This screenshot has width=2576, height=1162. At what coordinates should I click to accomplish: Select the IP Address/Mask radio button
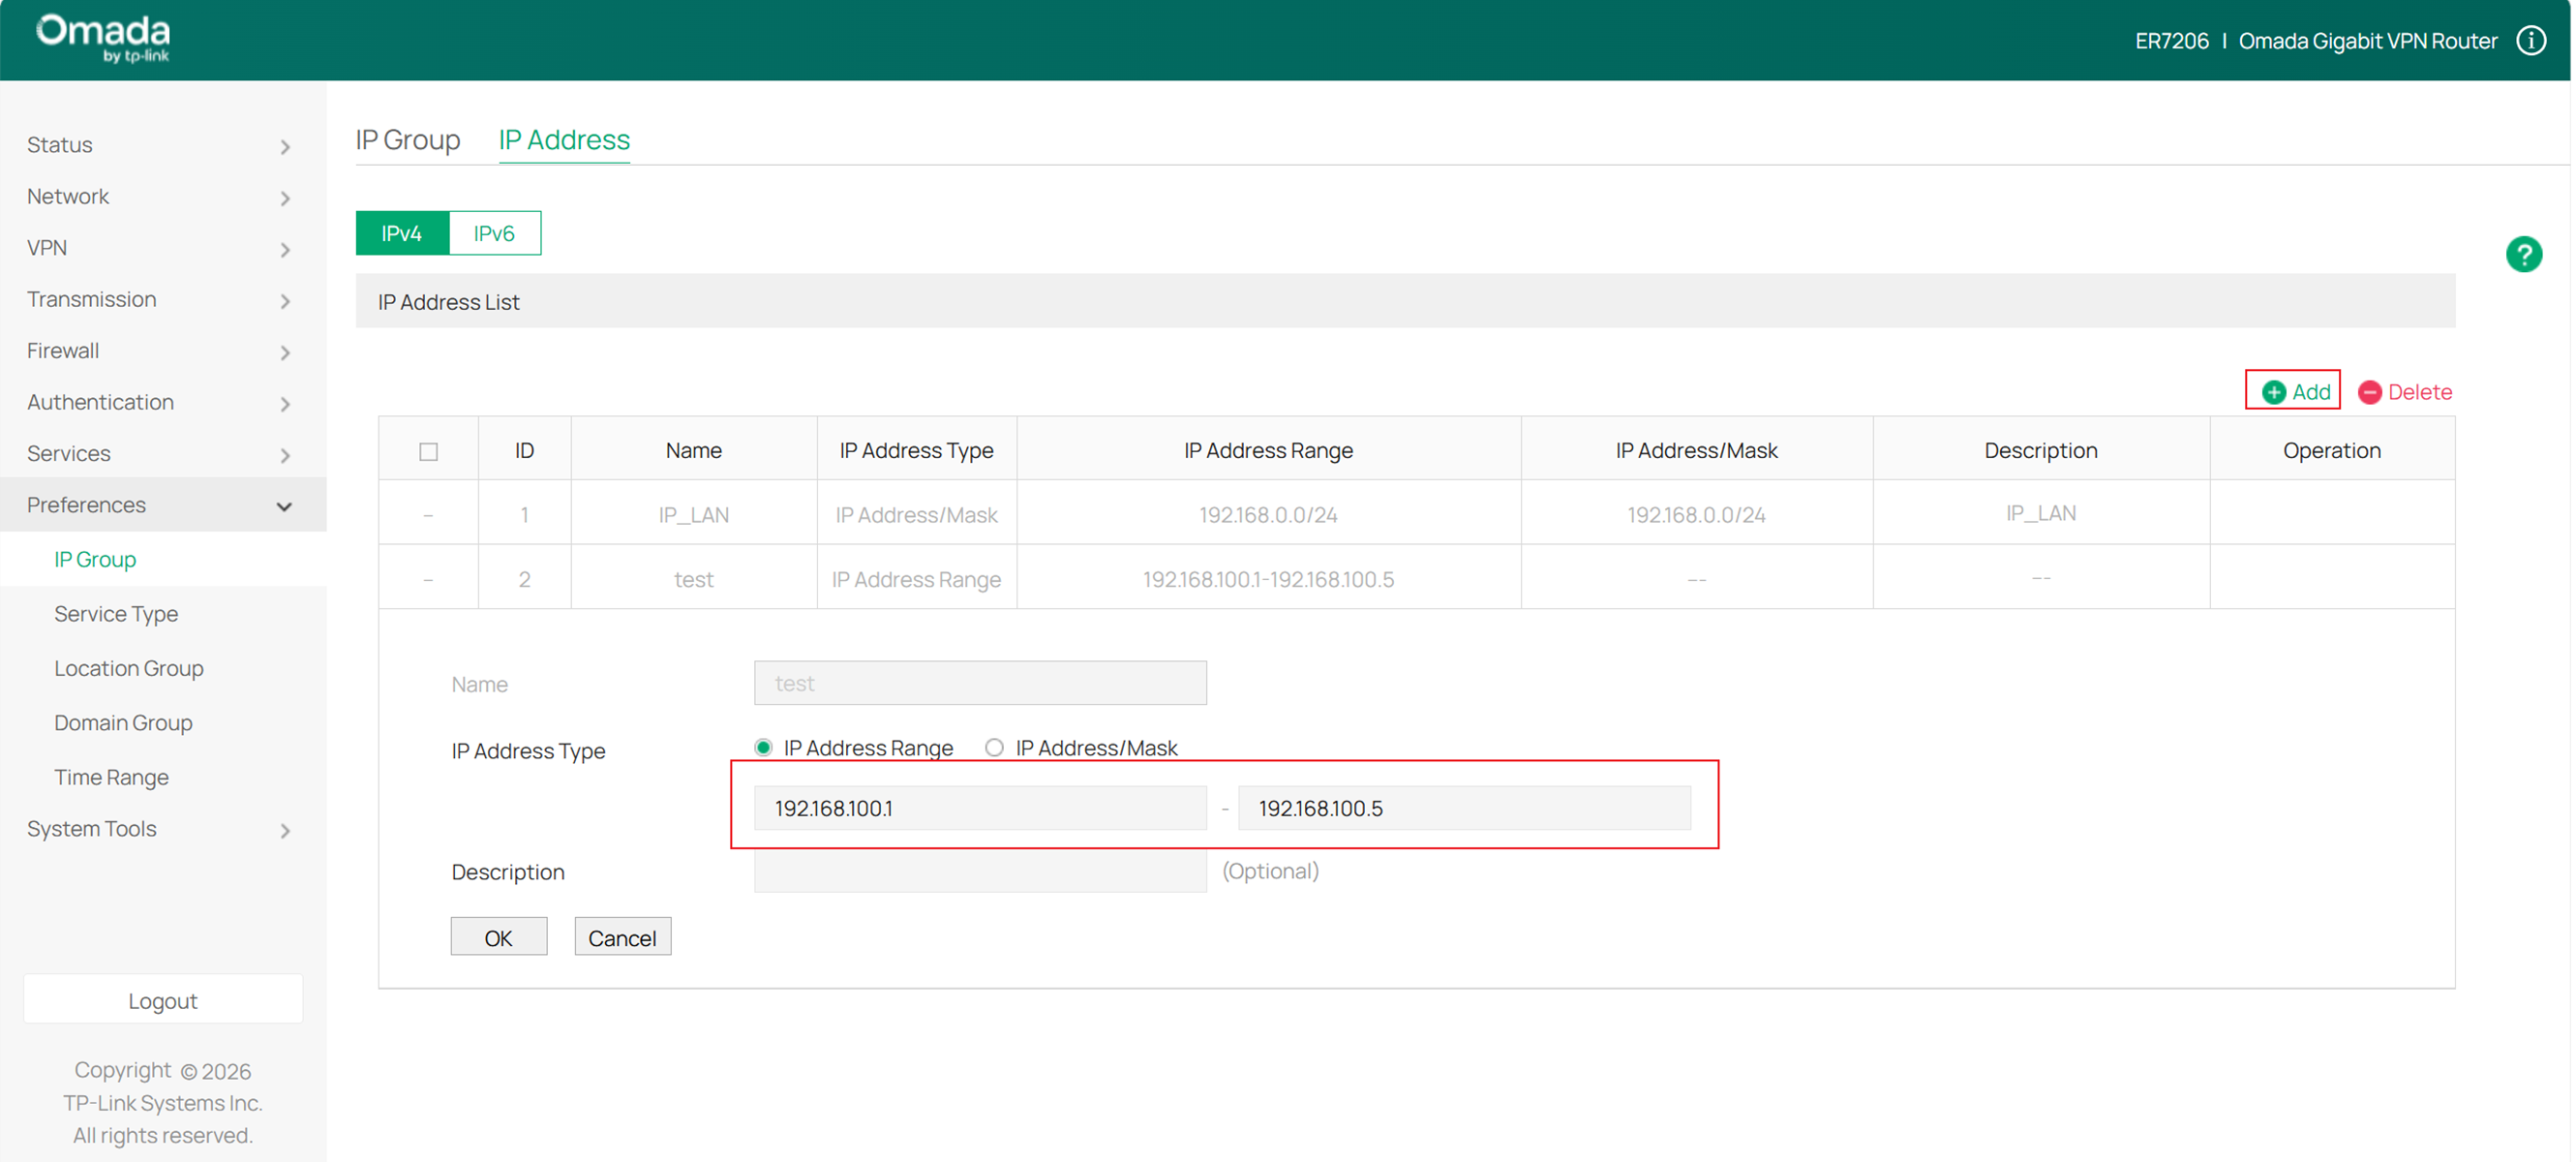point(994,747)
